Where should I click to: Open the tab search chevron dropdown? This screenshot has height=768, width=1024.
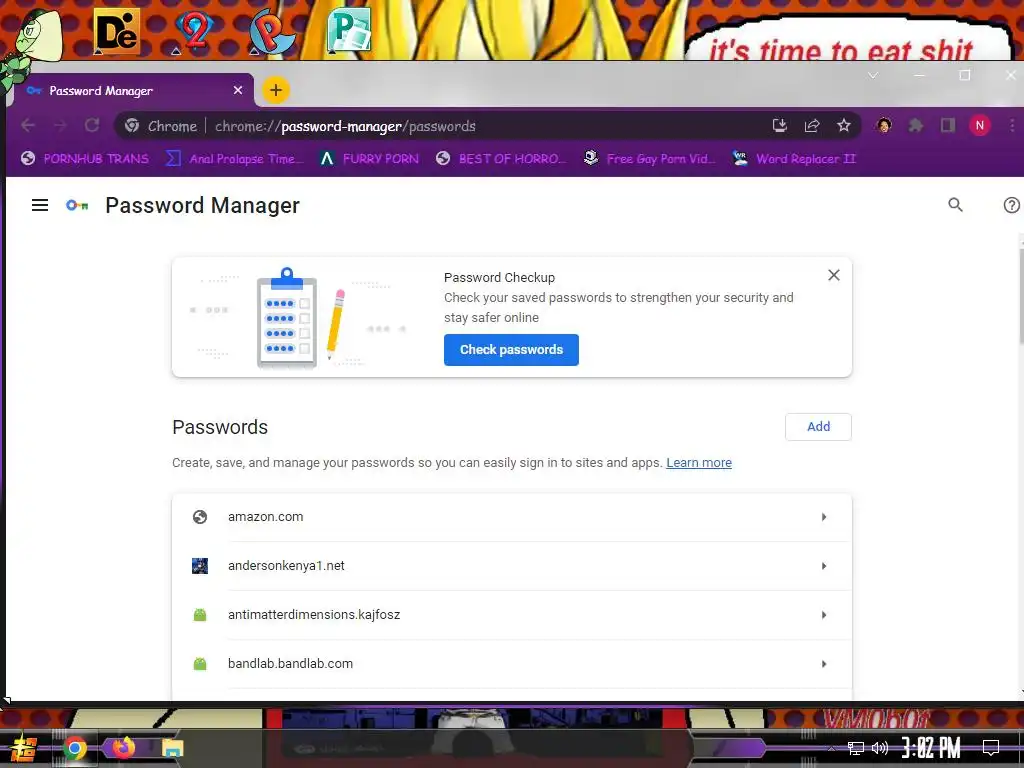pyautogui.click(x=873, y=76)
